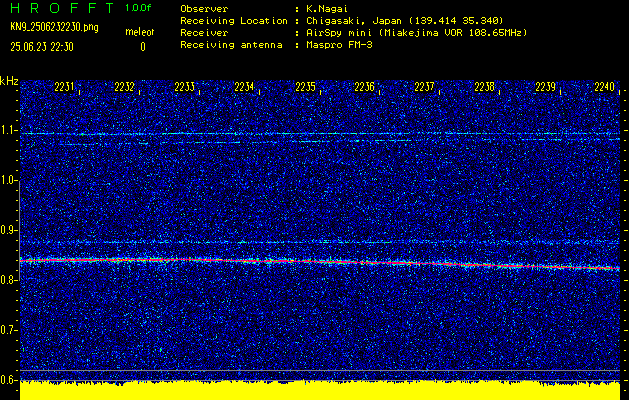
Task: Click the Receiving Location label
Action: tap(234, 21)
